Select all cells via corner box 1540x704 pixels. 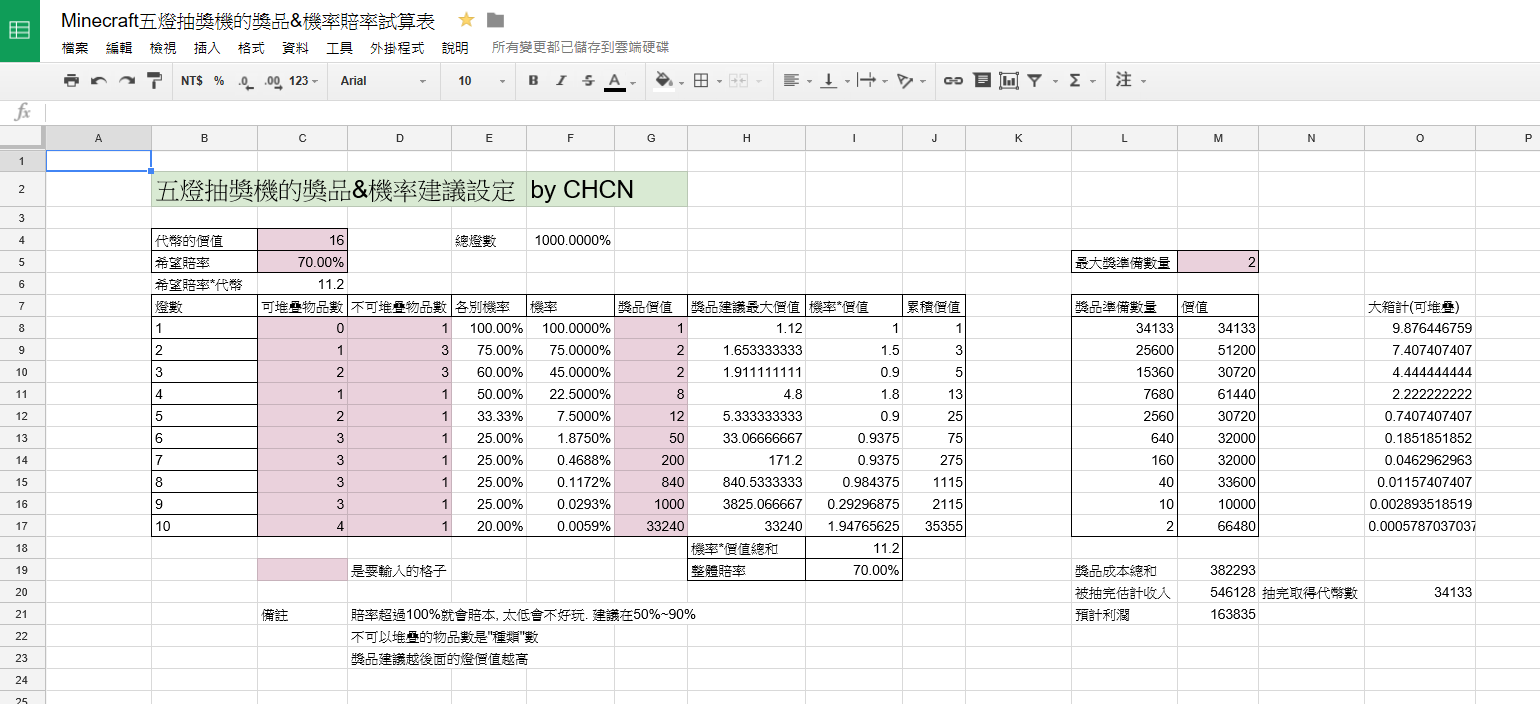[x=22, y=138]
